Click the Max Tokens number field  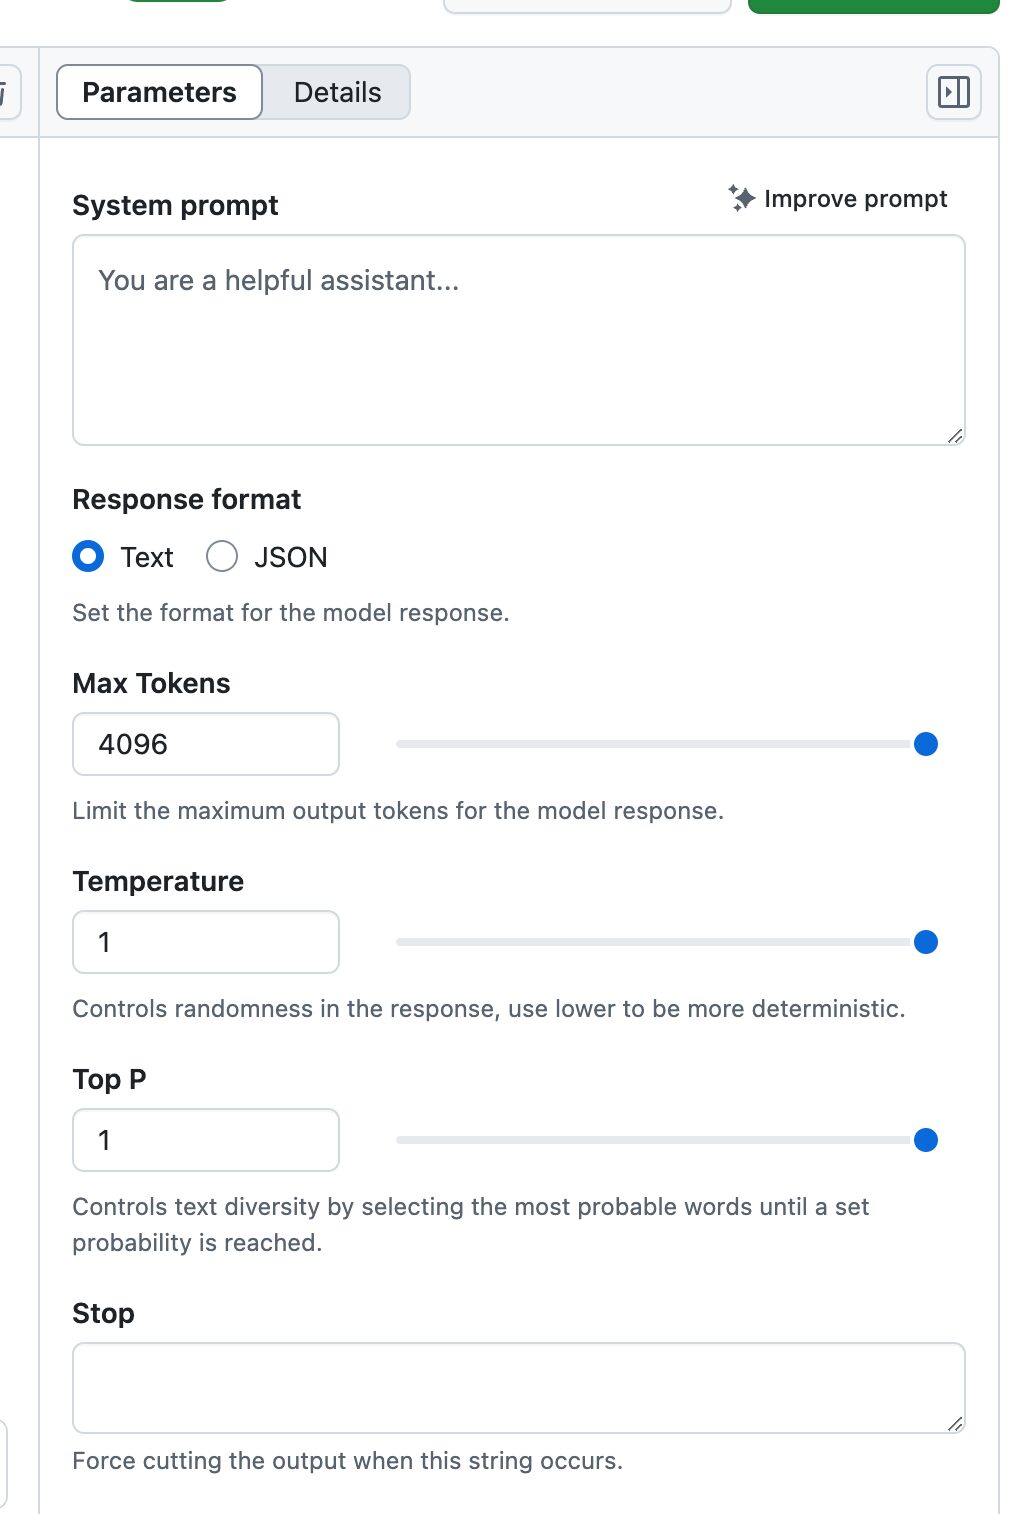206,744
